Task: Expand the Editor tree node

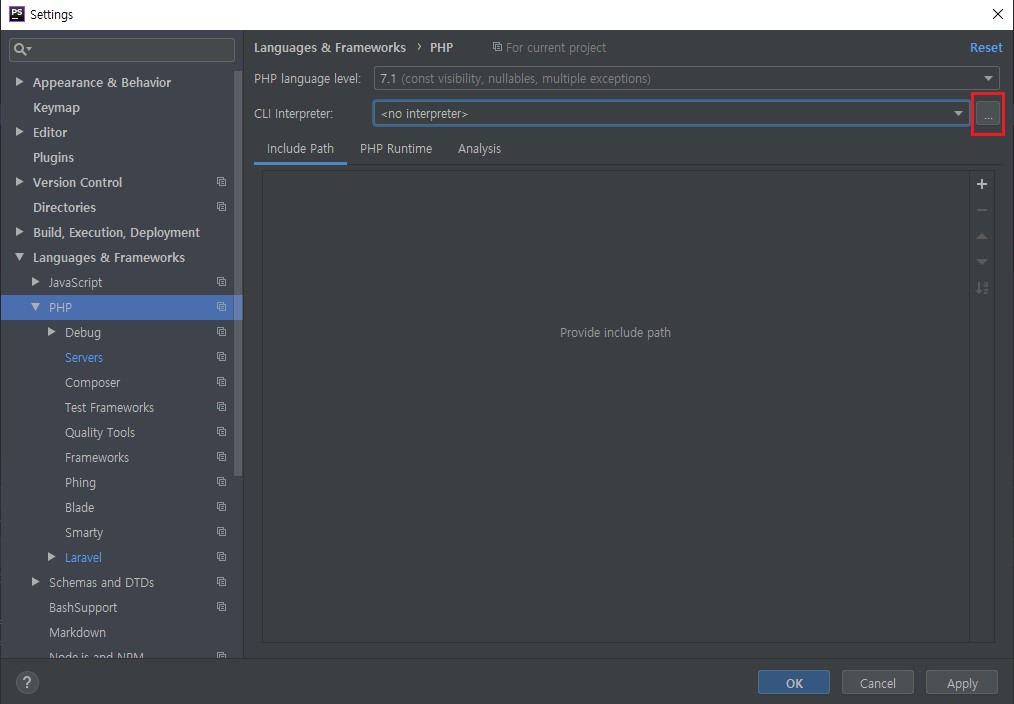Action: coord(19,132)
